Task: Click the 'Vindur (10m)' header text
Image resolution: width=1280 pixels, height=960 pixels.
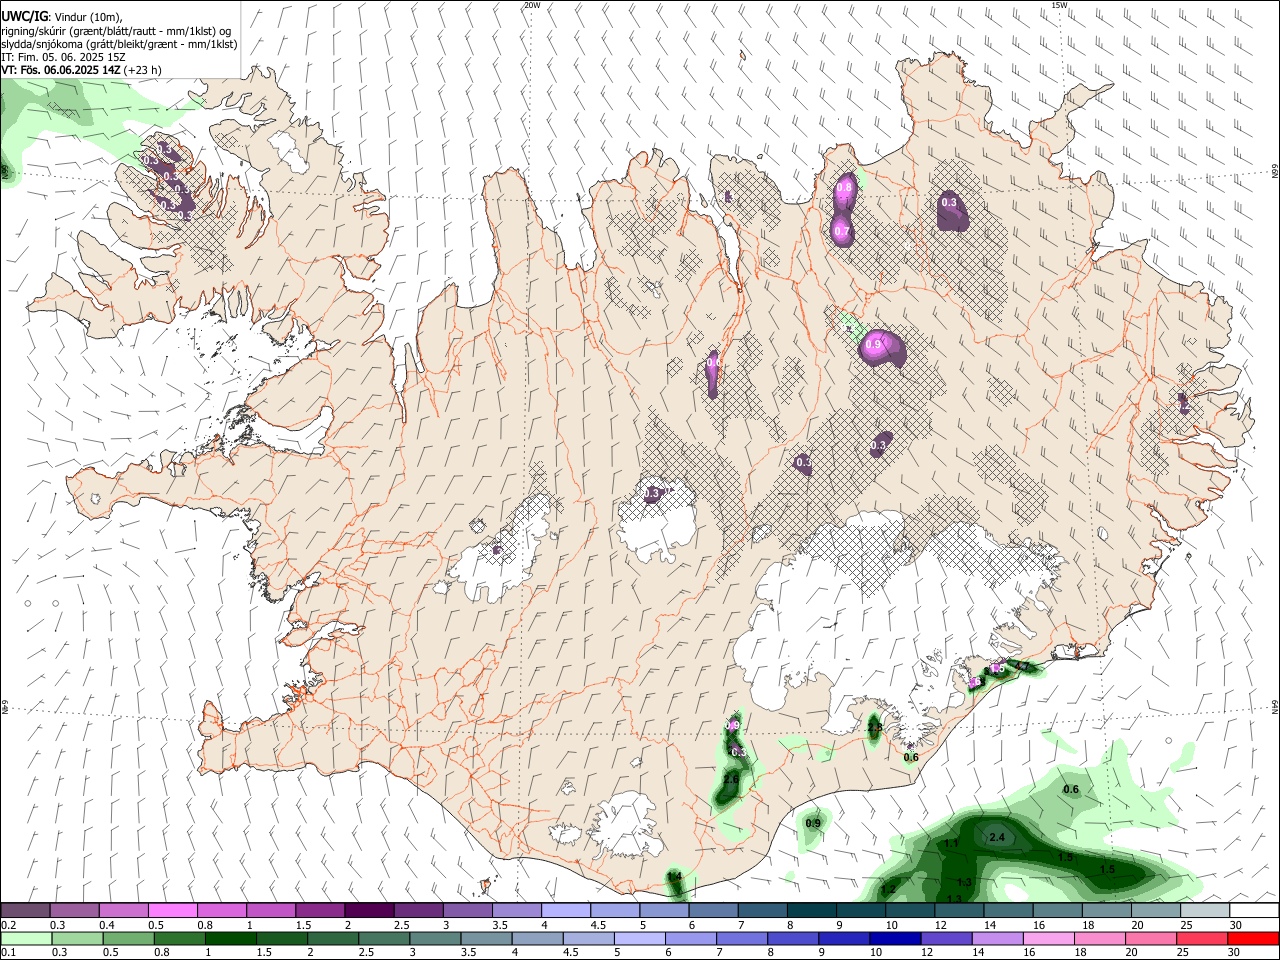Action: [88, 16]
